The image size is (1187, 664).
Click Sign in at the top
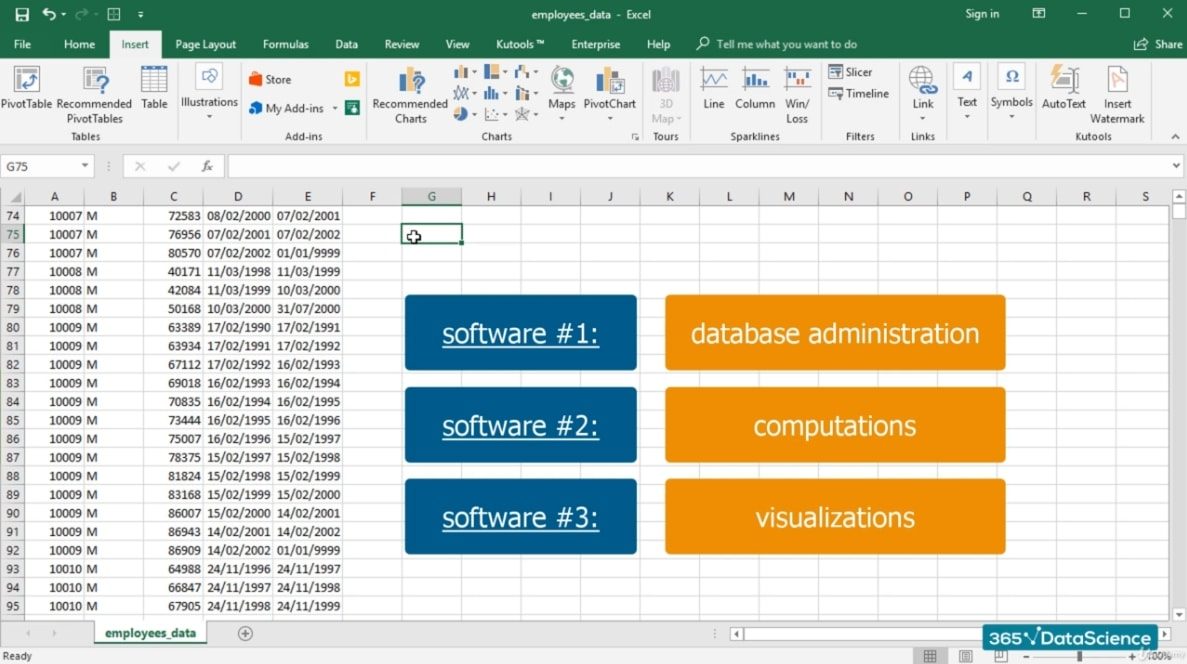pos(982,14)
